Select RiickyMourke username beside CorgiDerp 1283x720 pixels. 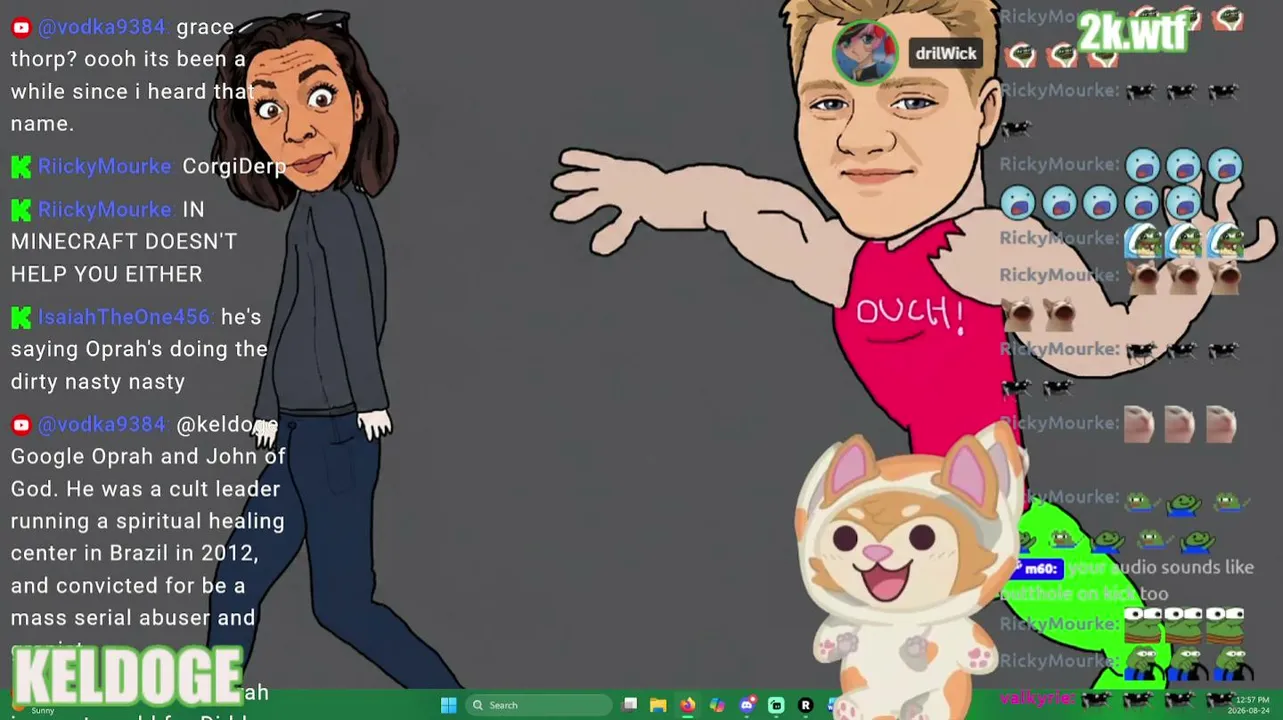[104, 167]
